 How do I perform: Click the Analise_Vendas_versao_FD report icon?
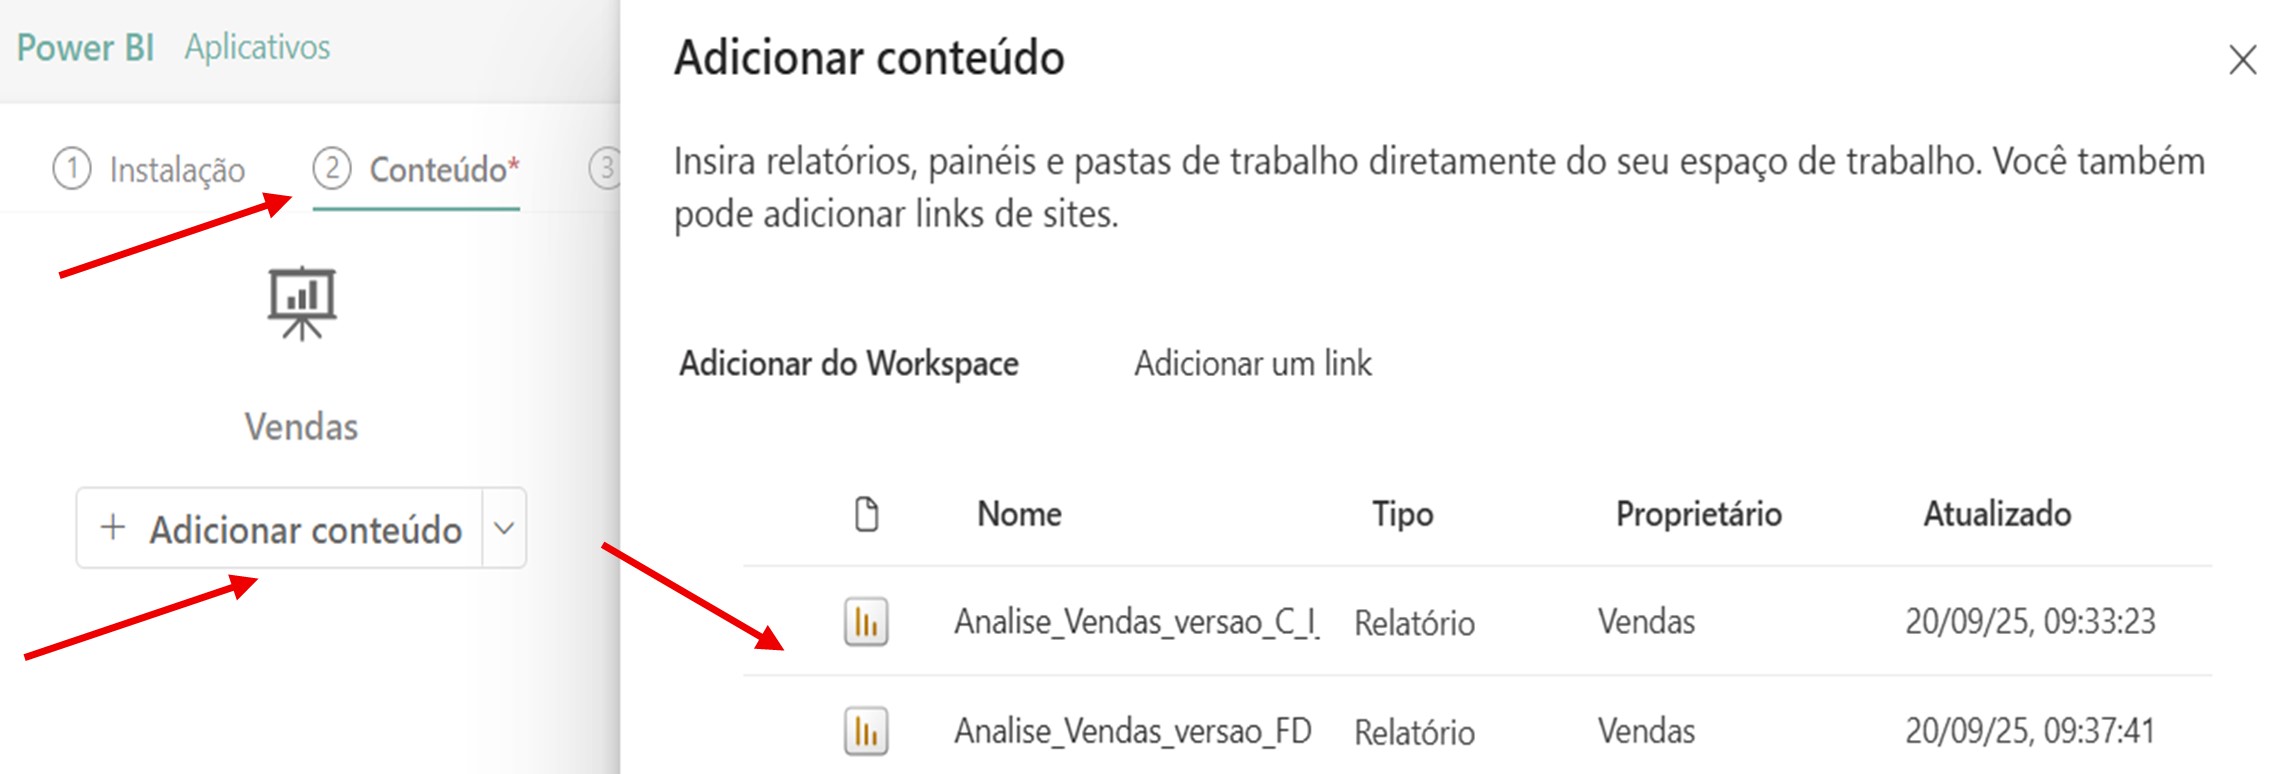pyautogui.click(x=866, y=731)
